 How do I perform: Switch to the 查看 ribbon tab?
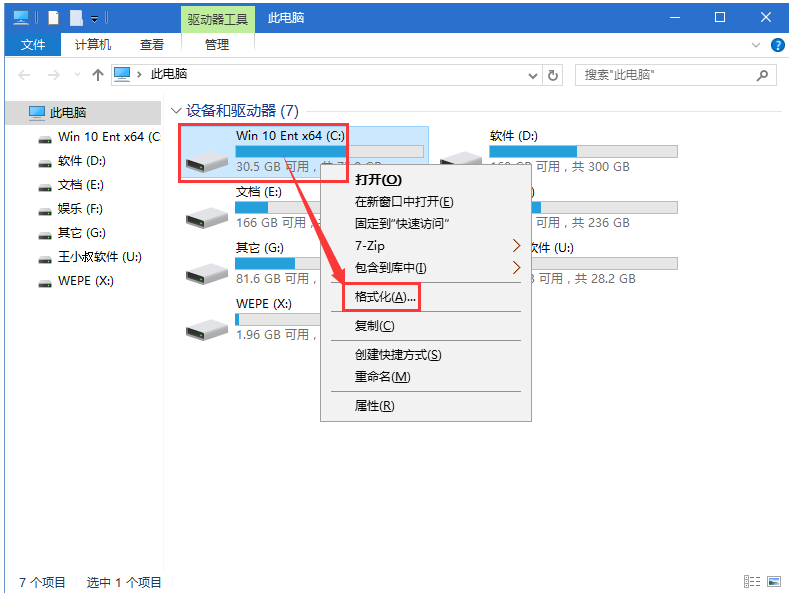152,45
